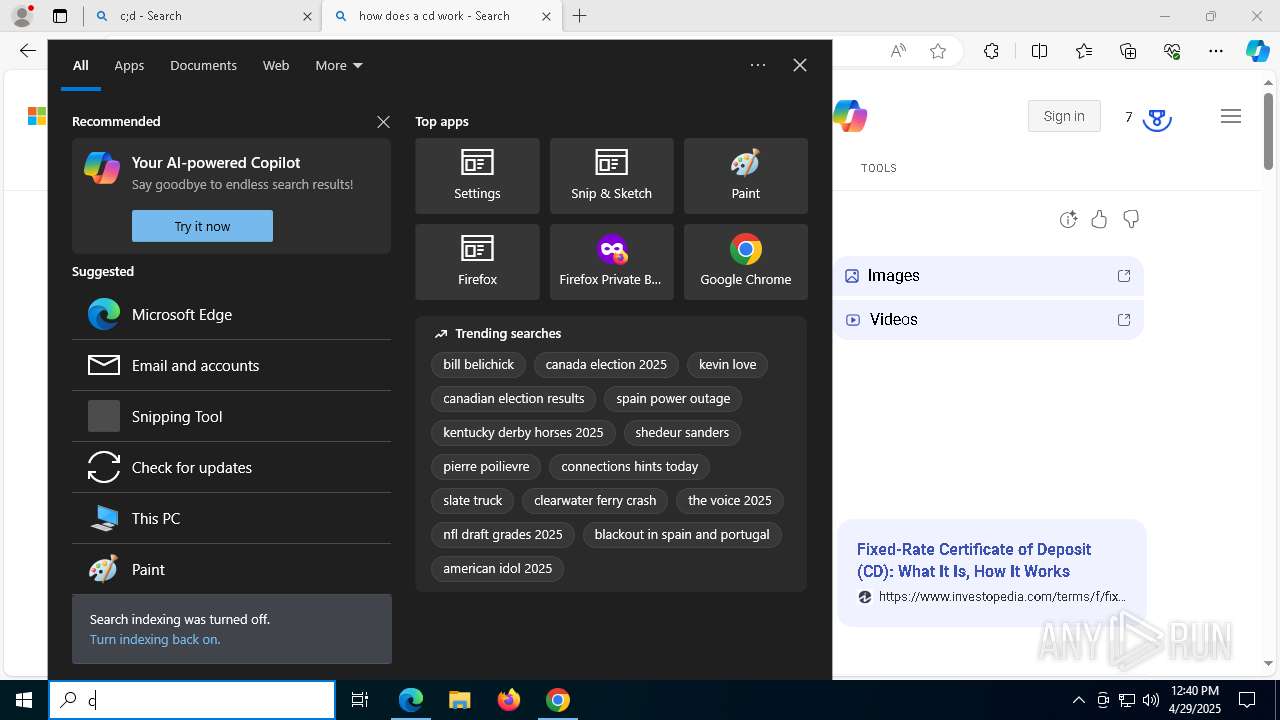Image resolution: width=1280 pixels, height=720 pixels.
Task: Add this page to favorites star
Action: 938,51
